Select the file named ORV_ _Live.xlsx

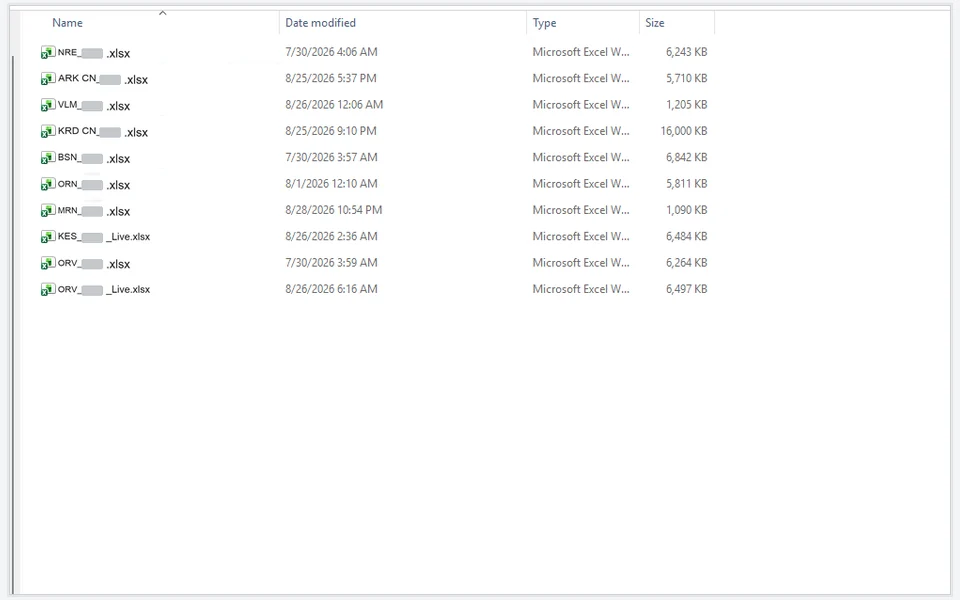pos(103,290)
